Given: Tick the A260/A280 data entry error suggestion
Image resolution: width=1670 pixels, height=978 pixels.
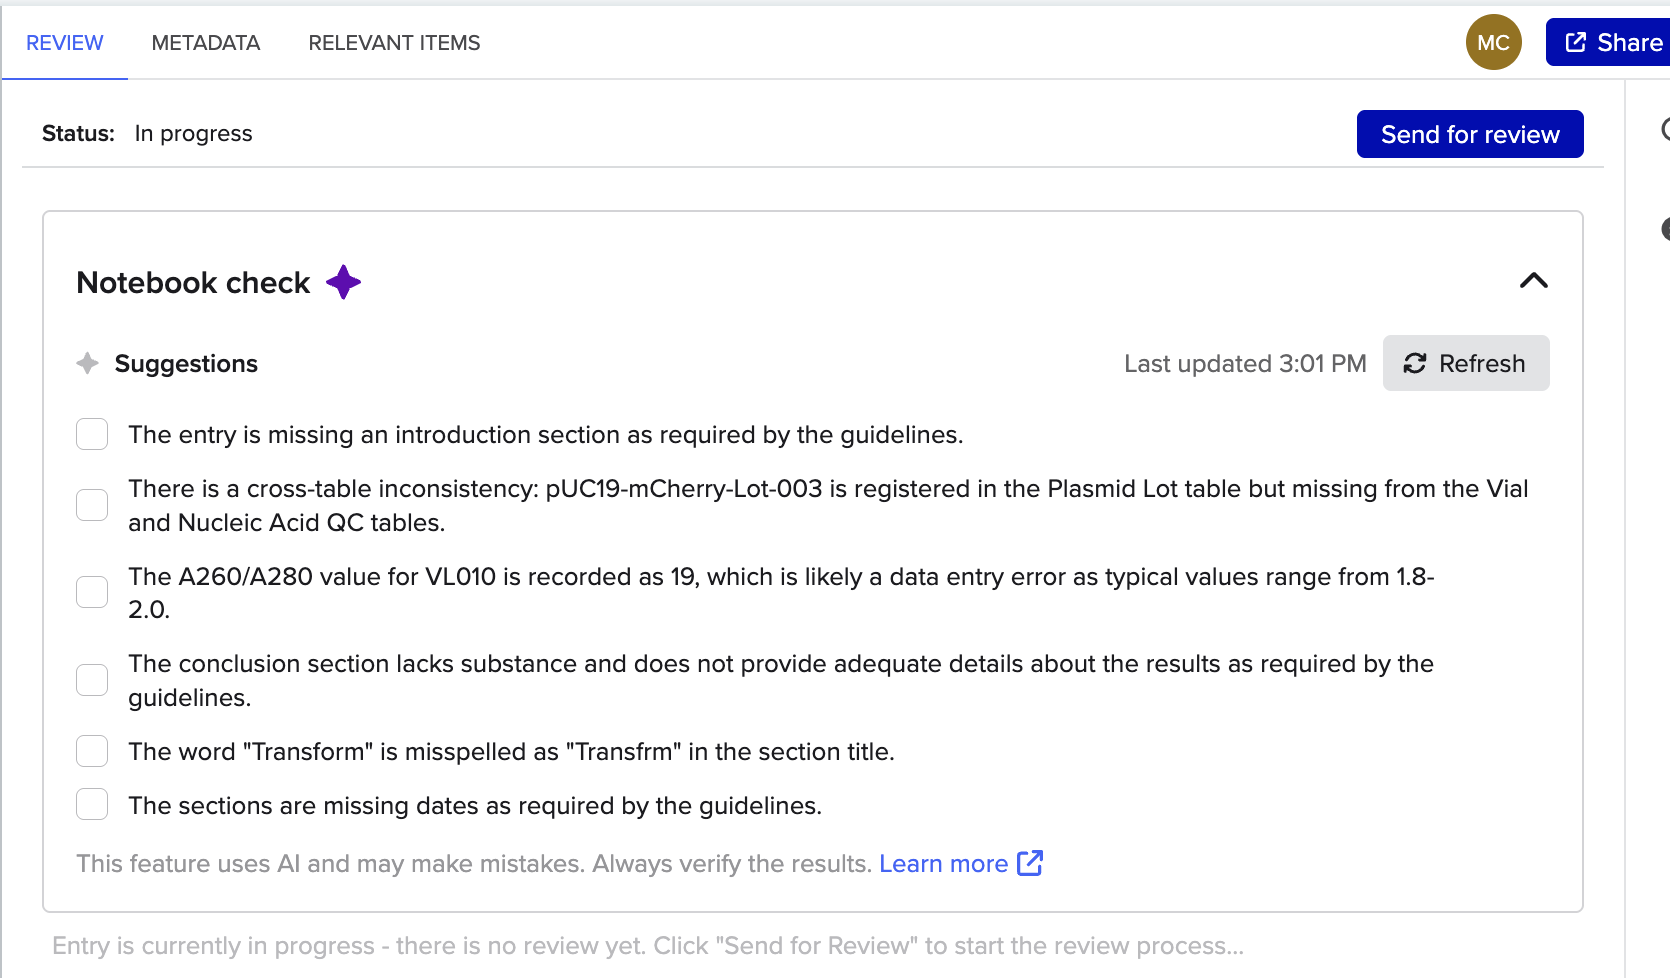Looking at the screenshot, I should (92, 592).
